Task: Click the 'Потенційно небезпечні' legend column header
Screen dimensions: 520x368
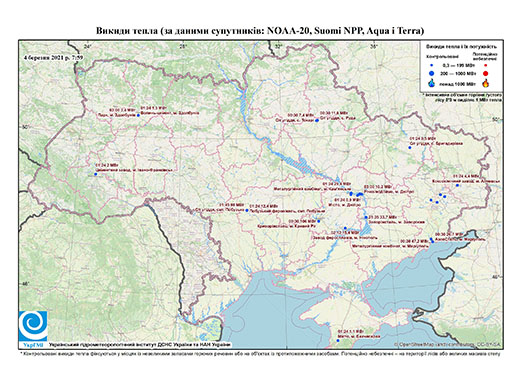Action: pyautogui.click(x=485, y=56)
